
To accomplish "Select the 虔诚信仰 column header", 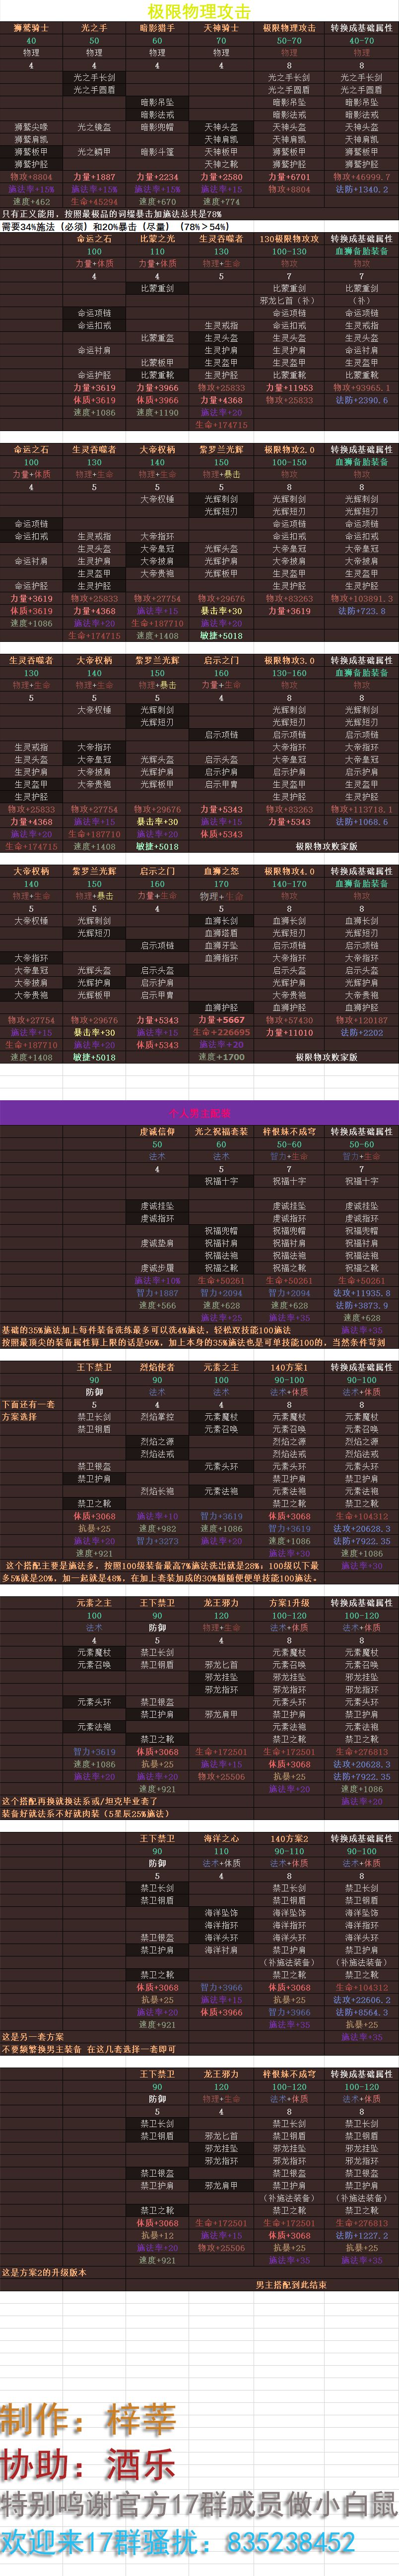I will click(x=157, y=1133).
